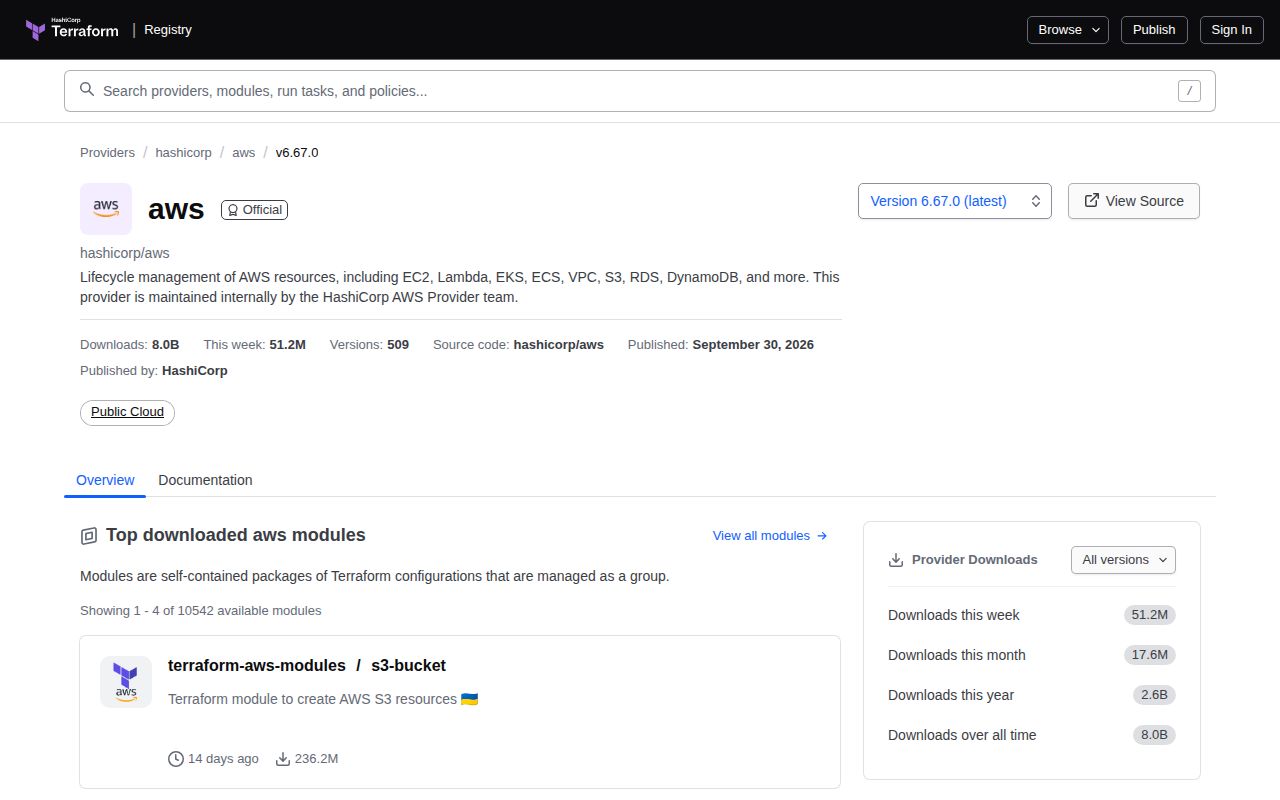Click the download icon beside 236.2M

[283, 759]
